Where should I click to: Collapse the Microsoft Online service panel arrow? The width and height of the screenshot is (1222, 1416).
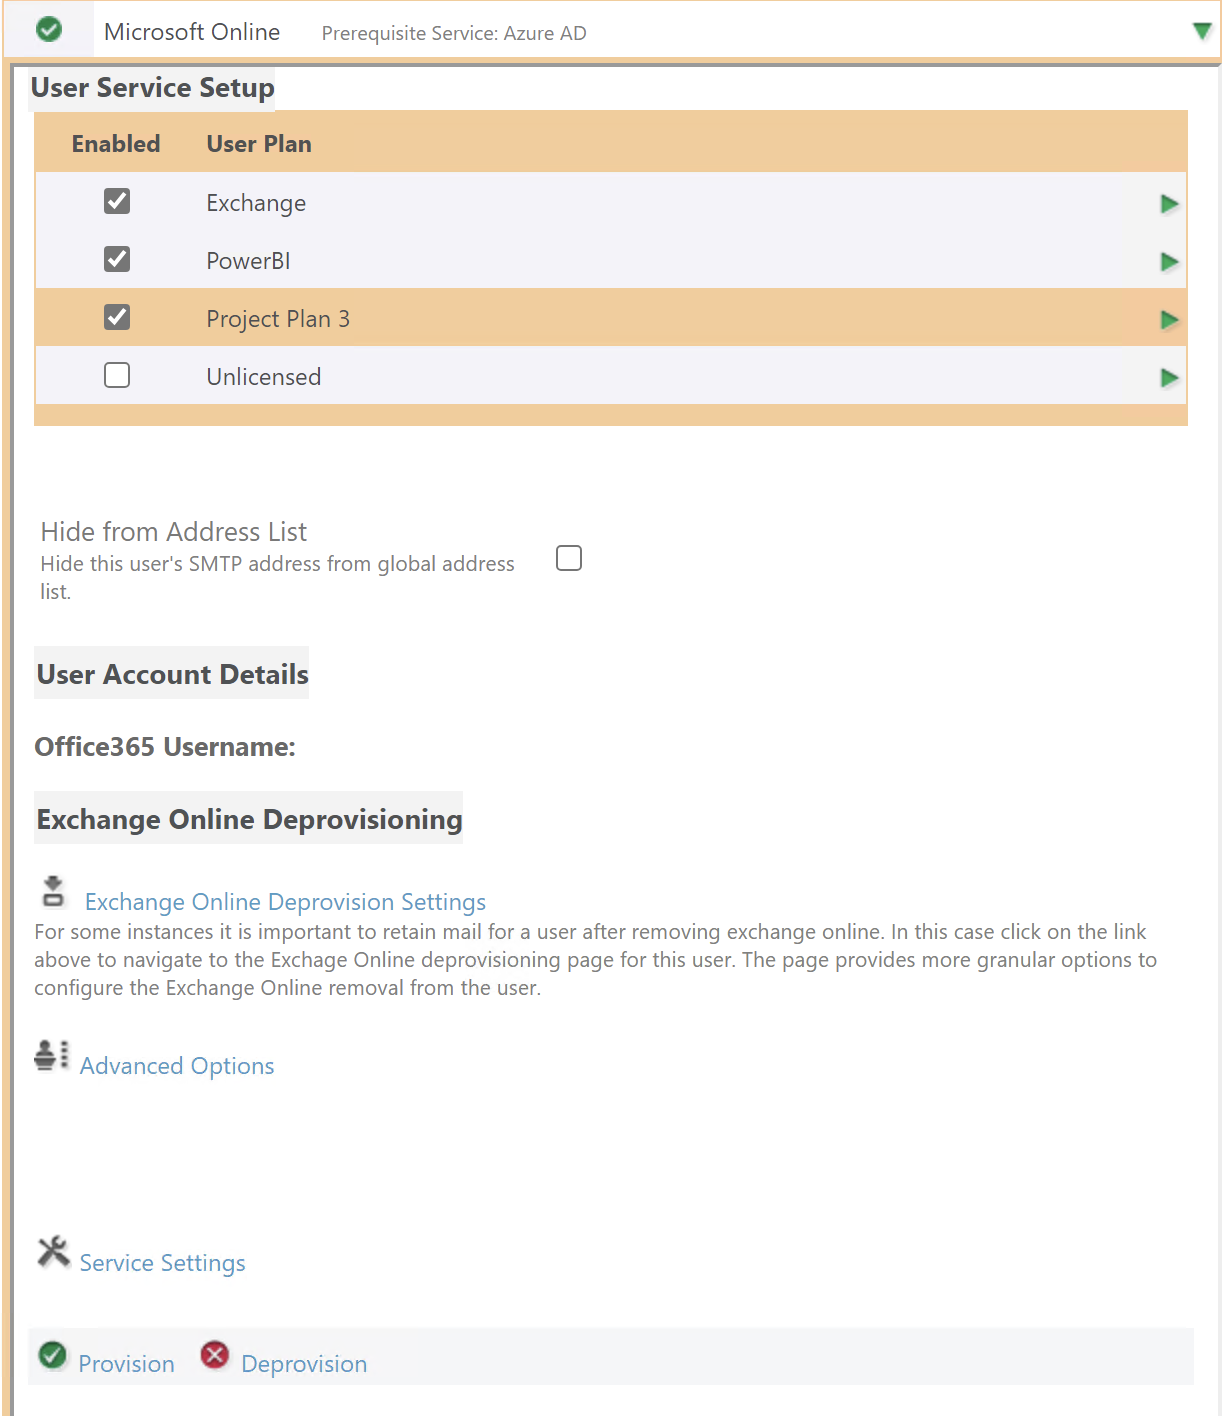pos(1202,31)
